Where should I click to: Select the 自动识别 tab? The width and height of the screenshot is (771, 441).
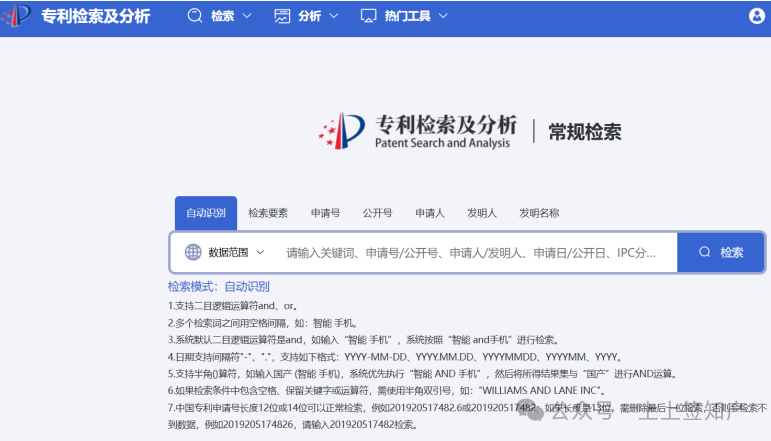(206, 213)
